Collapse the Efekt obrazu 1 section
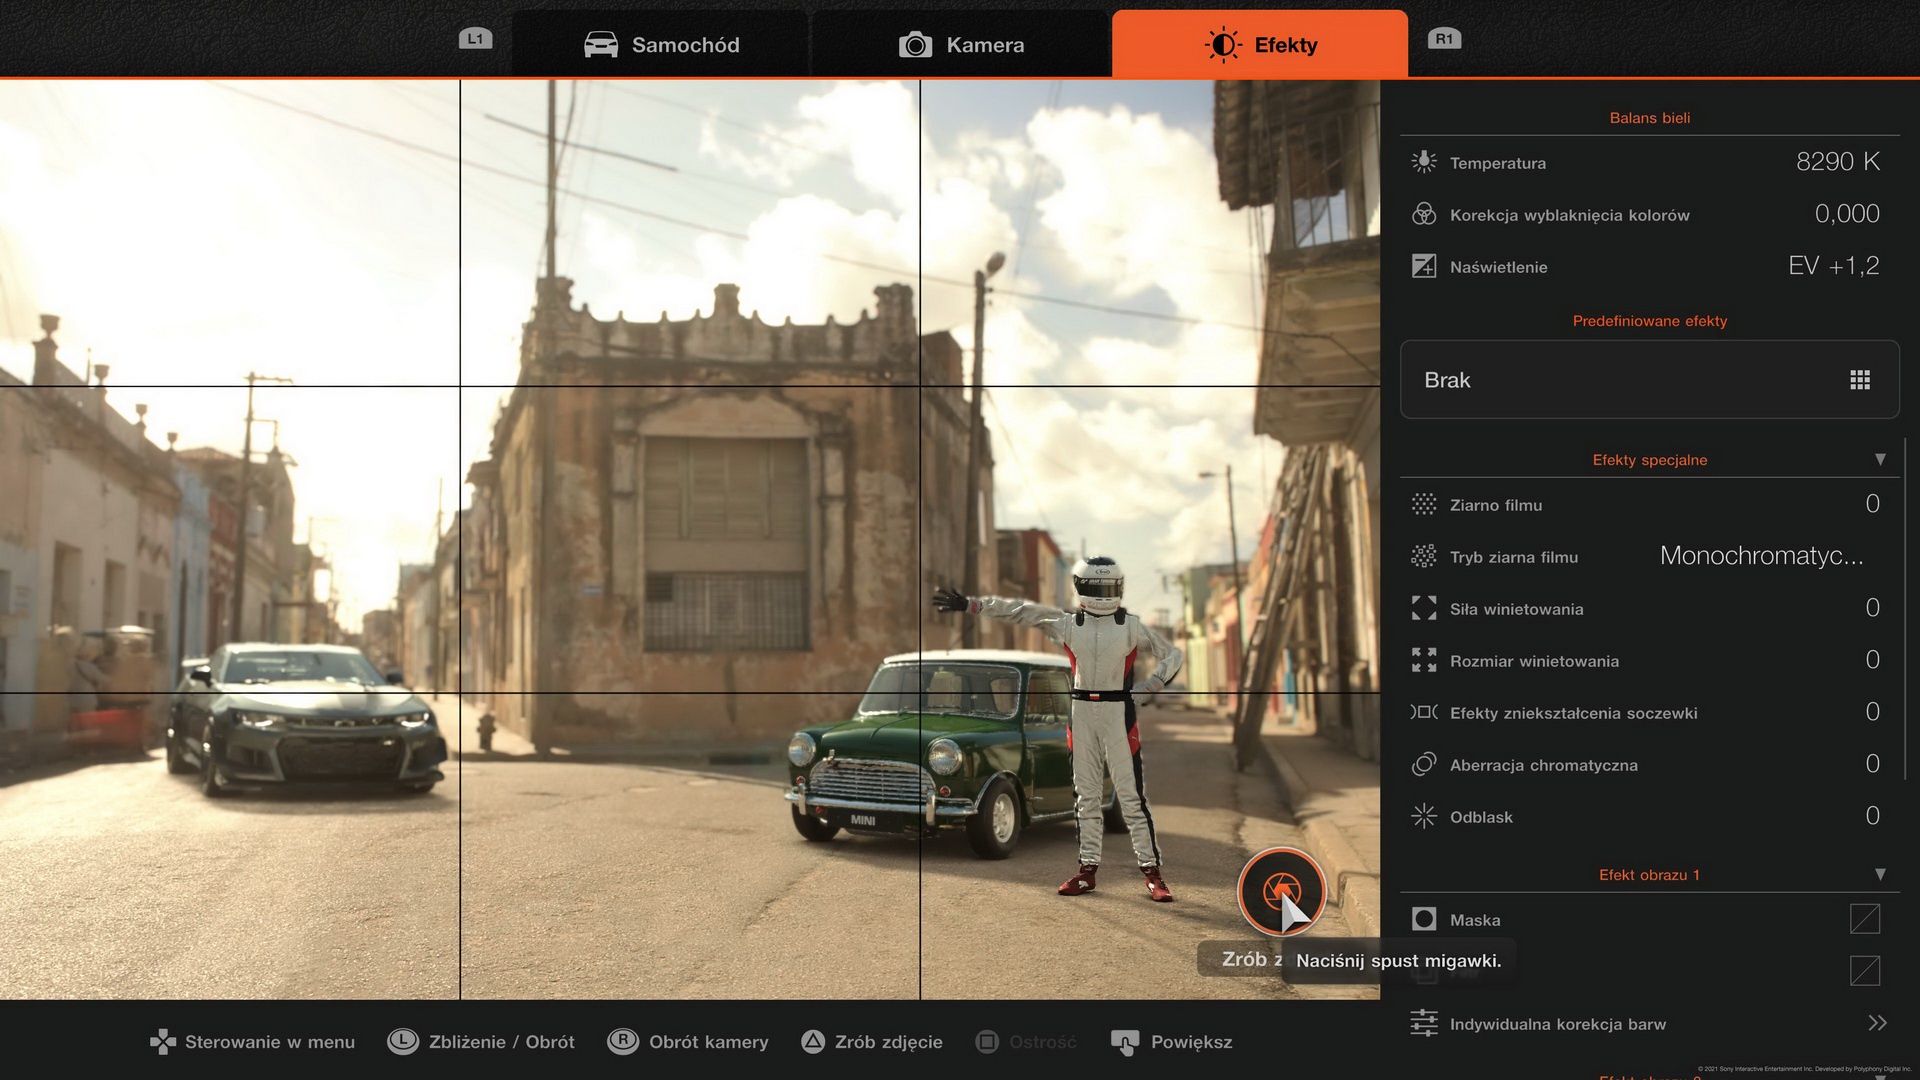This screenshot has height=1080, width=1920. click(1880, 874)
